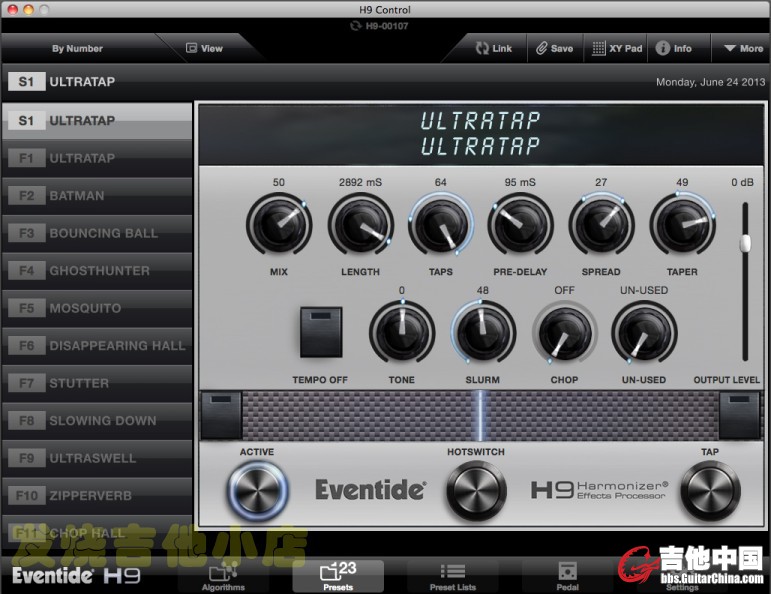Toggle the TEMPO OFF switch
The height and width of the screenshot is (594, 771).
(x=321, y=332)
